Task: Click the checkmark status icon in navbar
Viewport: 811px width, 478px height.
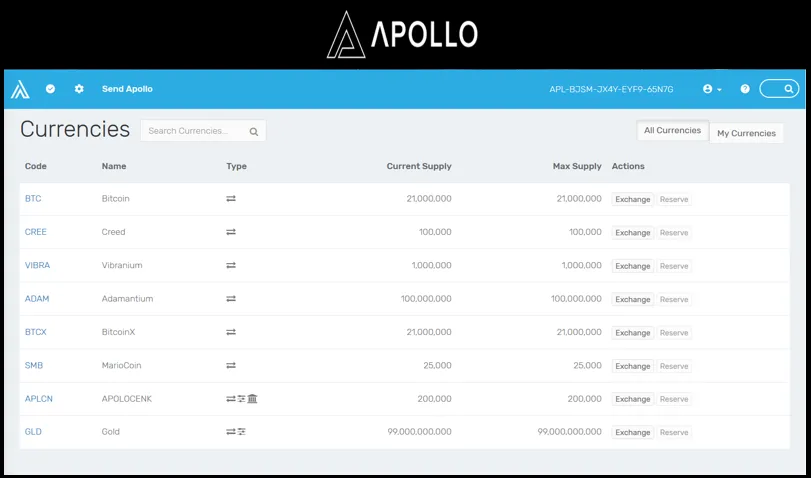Action: [50, 89]
